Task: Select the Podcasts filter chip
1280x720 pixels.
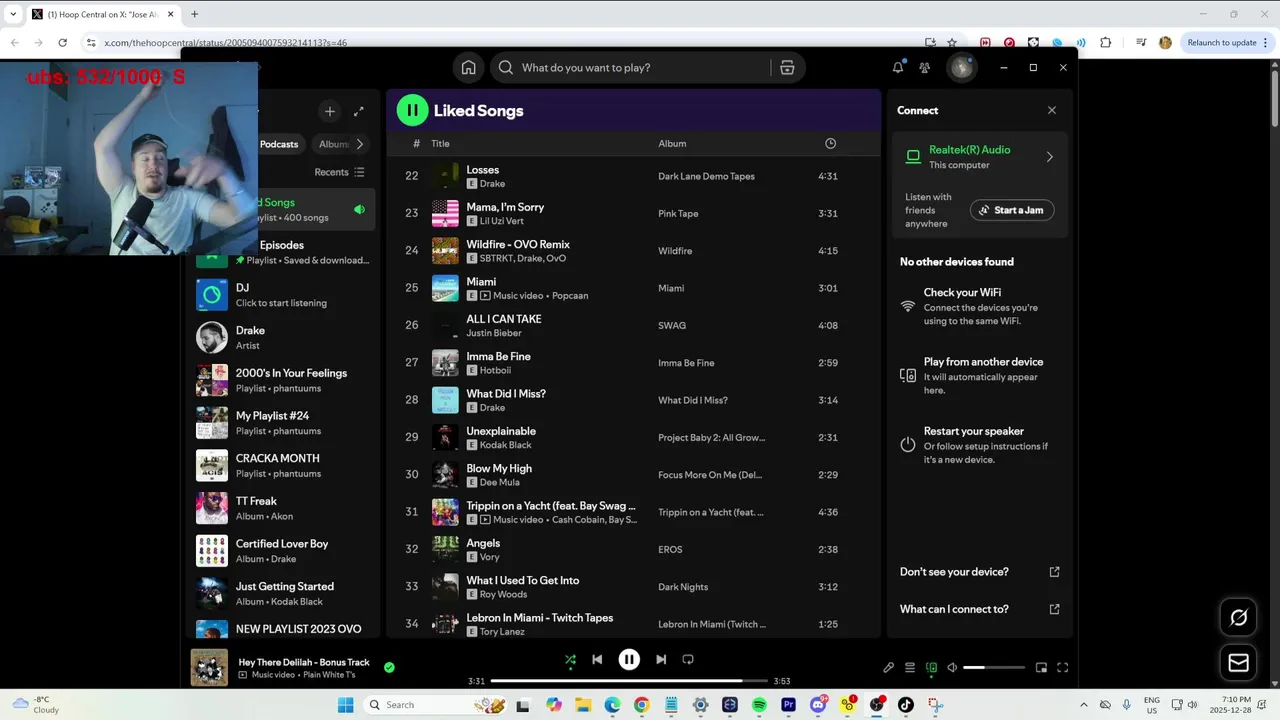Action: 279,144
